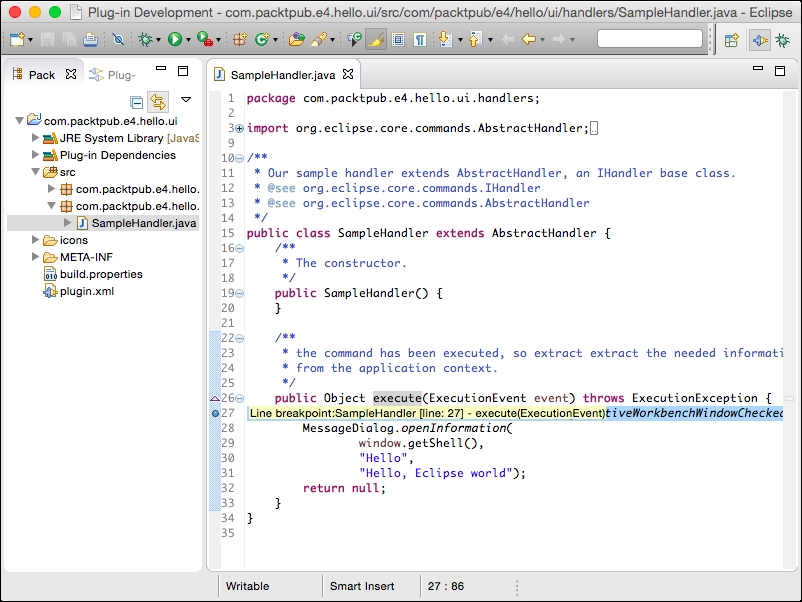Click the Quick Access search field

(x=649, y=40)
